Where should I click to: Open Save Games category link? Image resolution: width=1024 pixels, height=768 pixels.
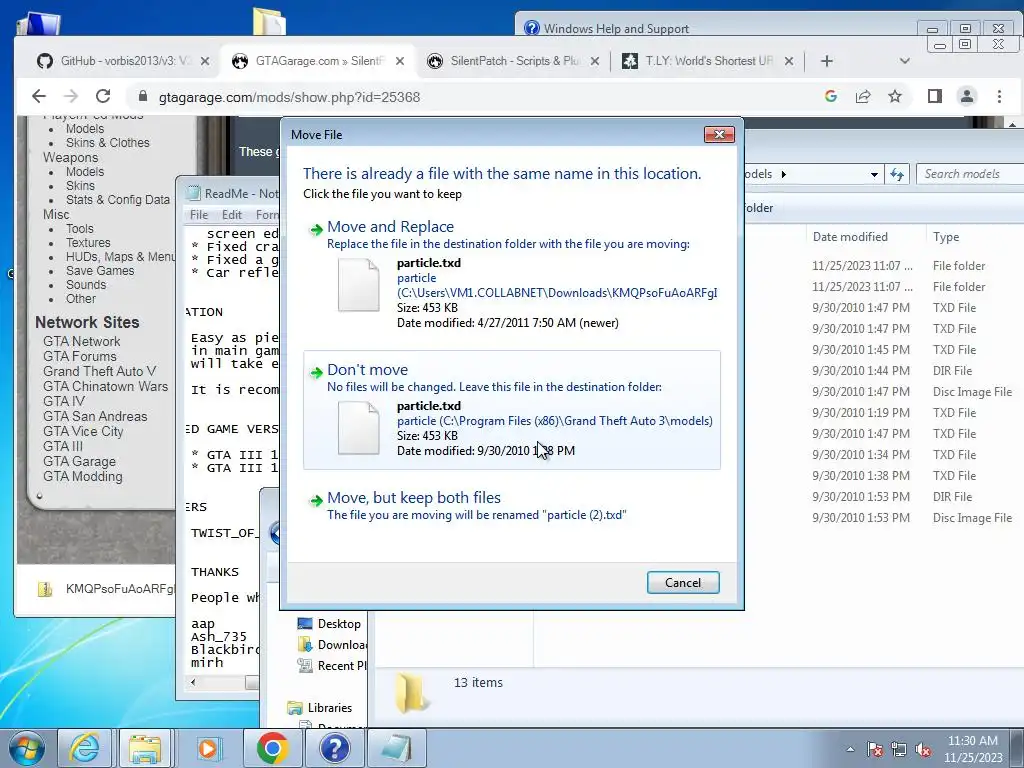pos(100,270)
